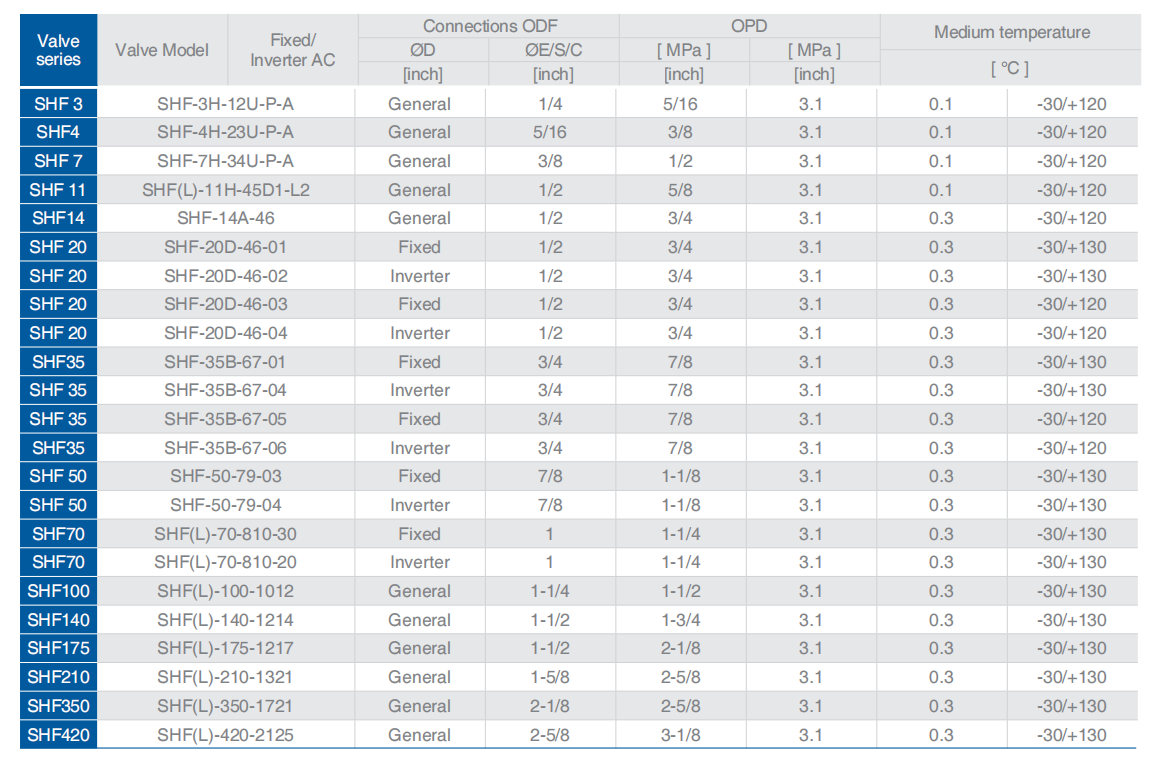
Task: Click the SHF-35B-67-05 model cell
Action: (x=225, y=419)
